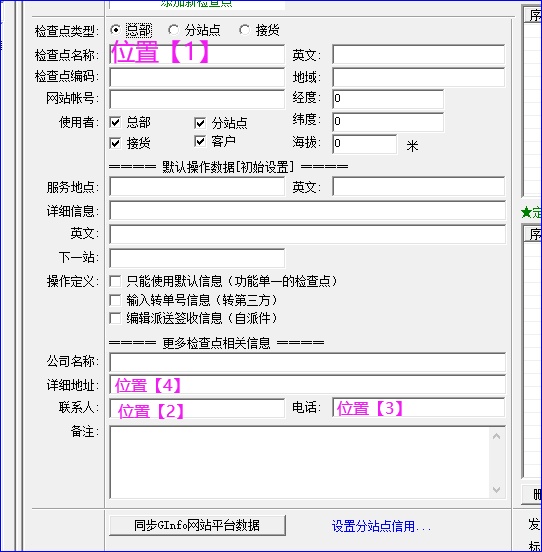
Task: Click the 经度 longitude field
Action: pos(388,99)
